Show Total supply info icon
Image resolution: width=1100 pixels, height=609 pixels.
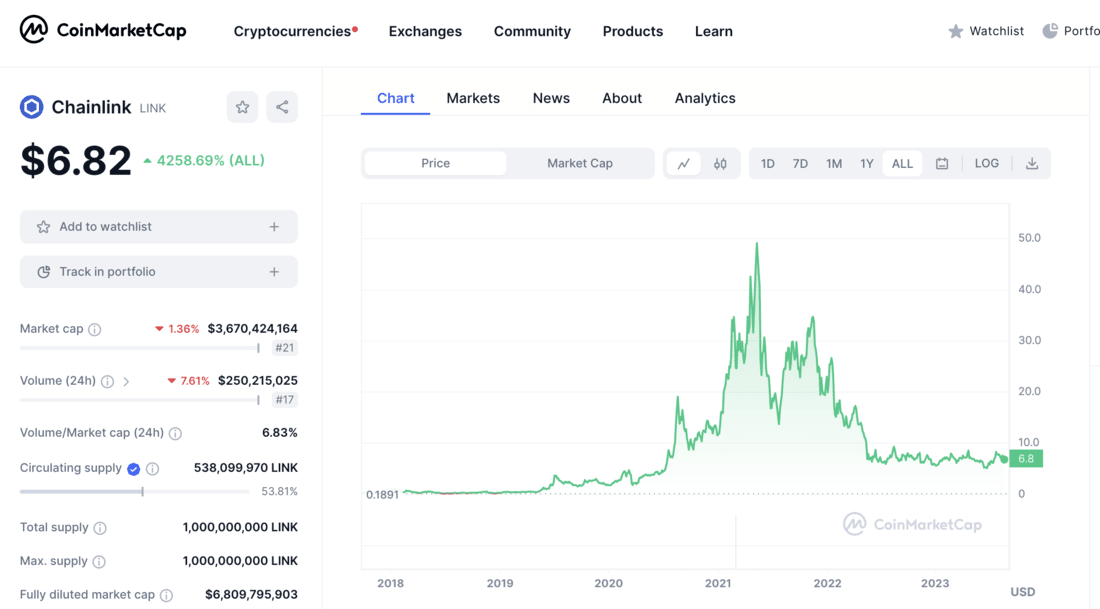tap(100, 528)
